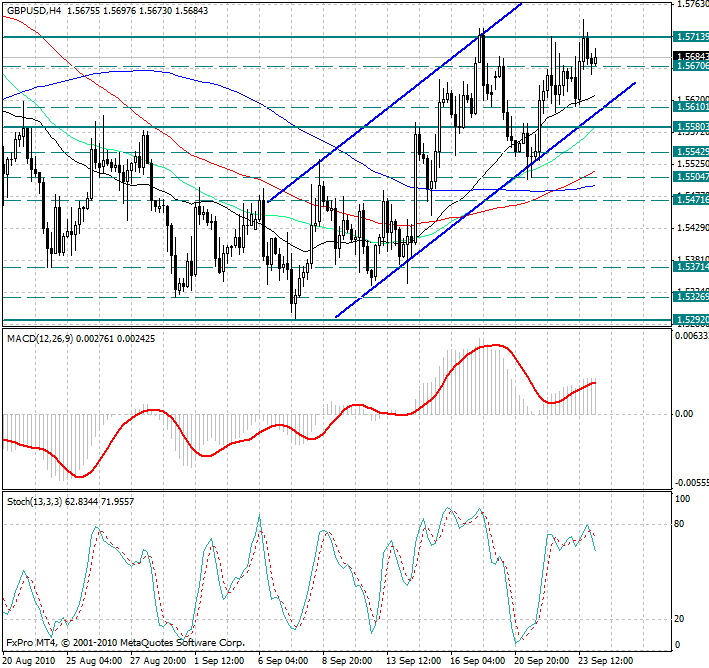Click the Stochastic 100 axis value
This screenshot has width=709, height=668.
pyautogui.click(x=682, y=499)
